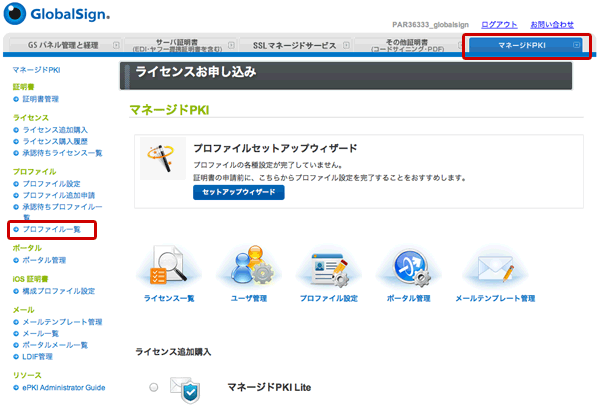Click the ユーザ管理 label under icon
Image resolution: width=600 pixels, height=406 pixels.
tap(249, 298)
